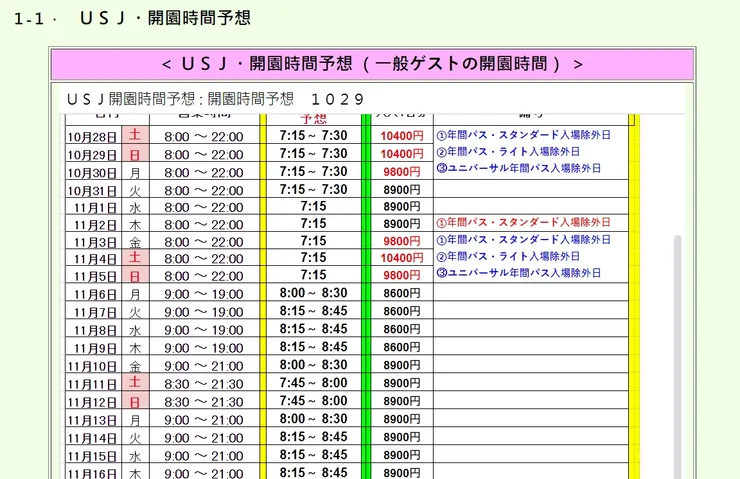Click the 9800円 price in the 11月5日 row
The image size is (740, 479).
pos(402,275)
